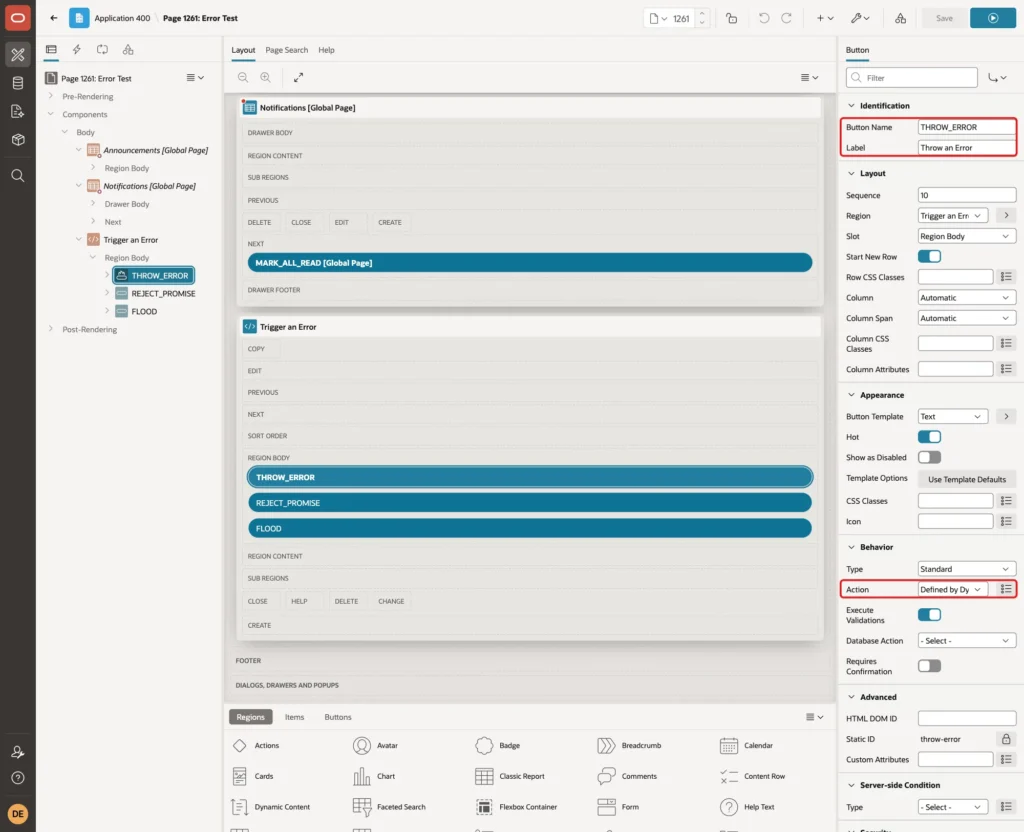Expand the Pre-Rendering tree node

coord(51,96)
